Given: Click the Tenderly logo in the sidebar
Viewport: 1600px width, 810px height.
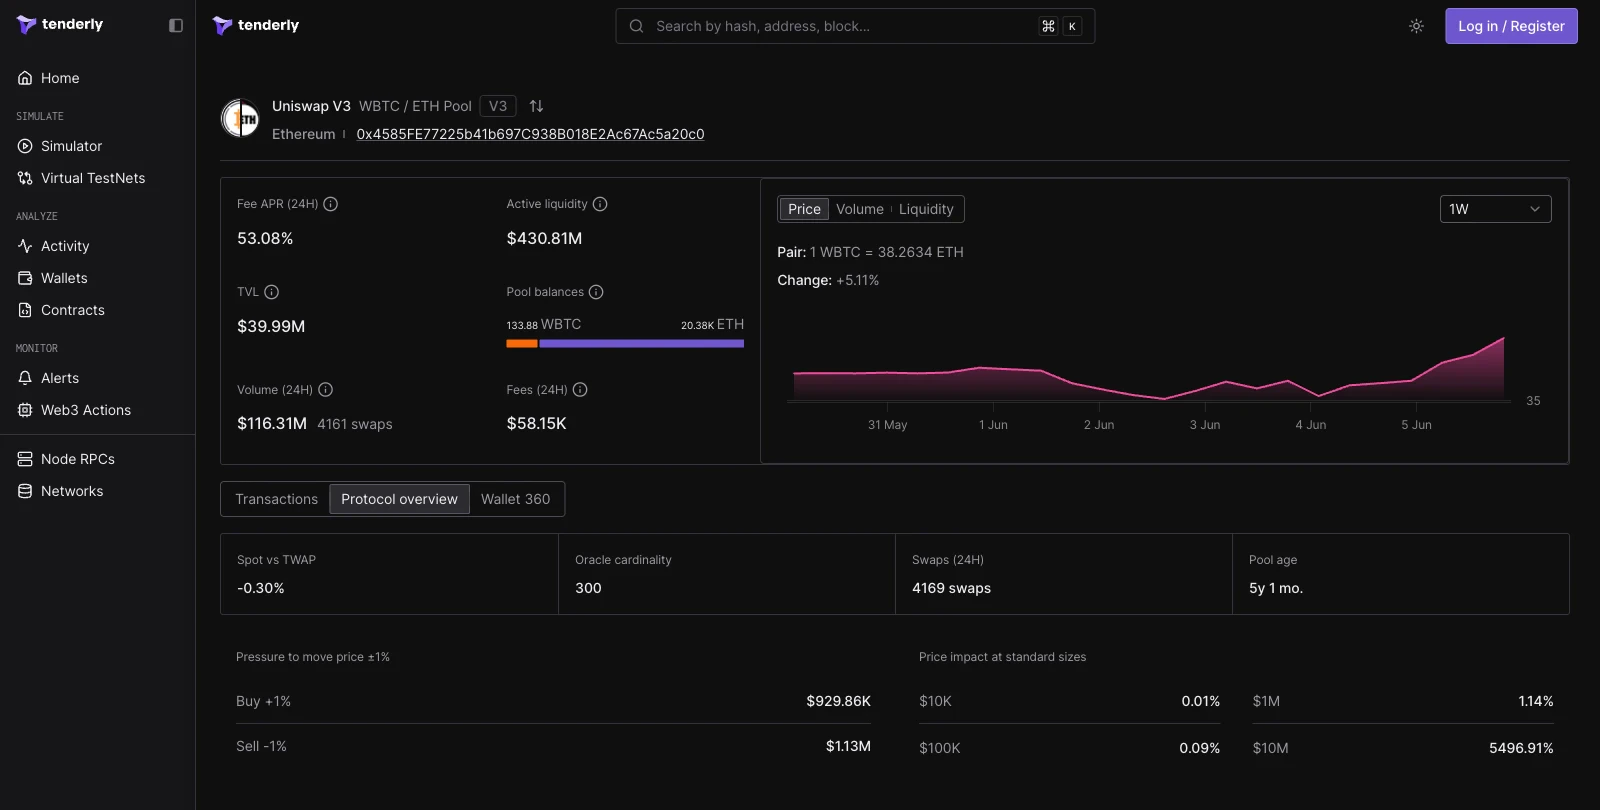Looking at the screenshot, I should pos(60,24).
